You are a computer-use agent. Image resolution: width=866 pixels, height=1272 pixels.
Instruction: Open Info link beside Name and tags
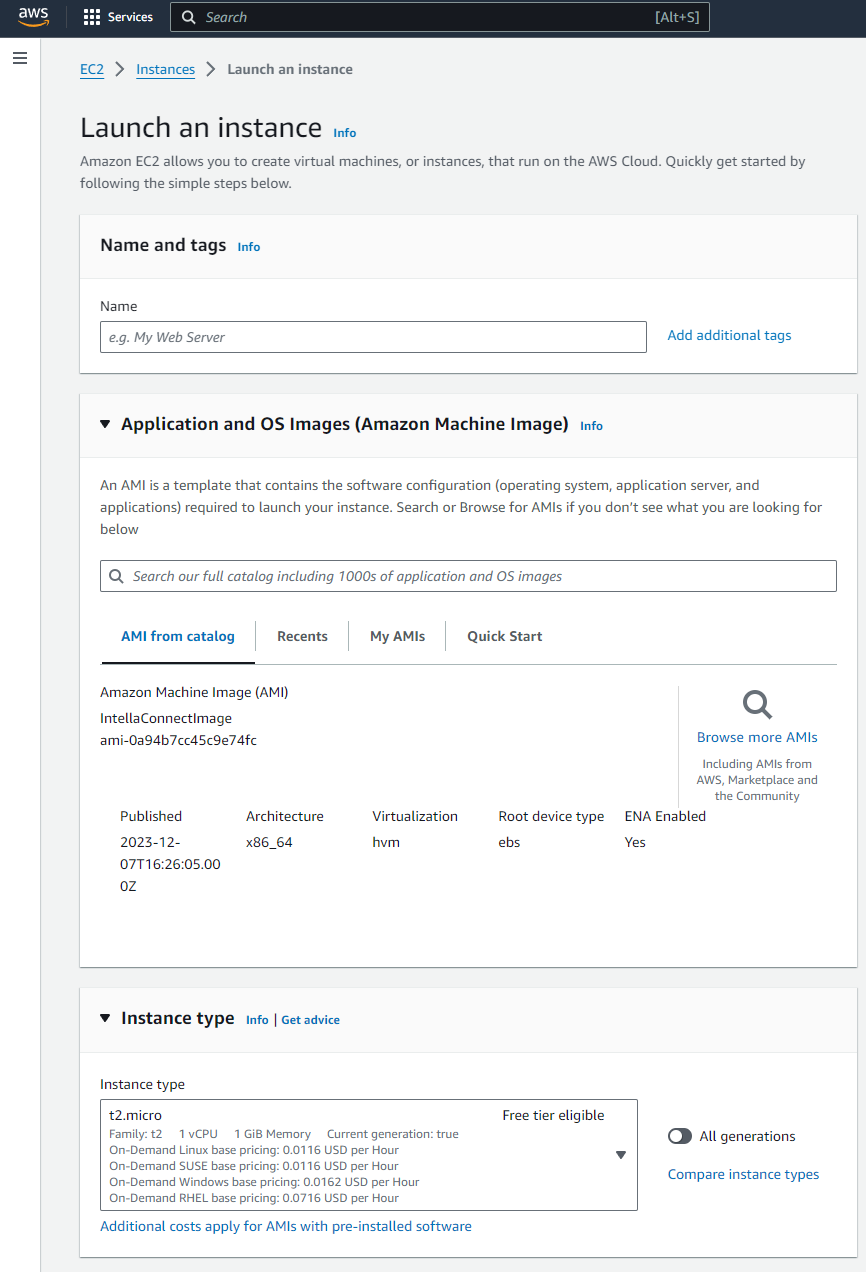pos(249,247)
